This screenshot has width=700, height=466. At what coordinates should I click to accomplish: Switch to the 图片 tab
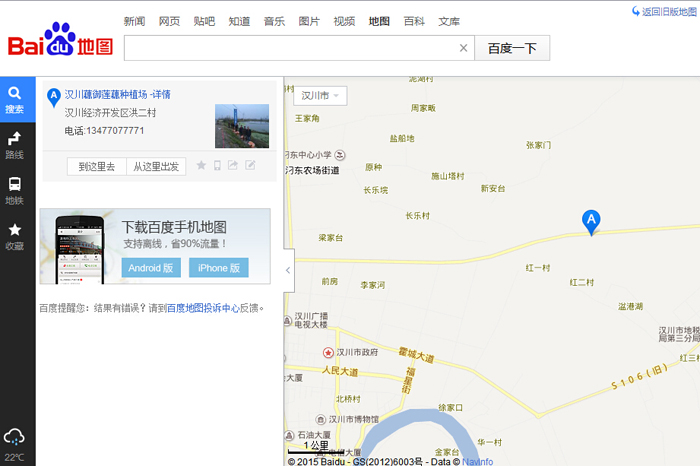coord(309,21)
